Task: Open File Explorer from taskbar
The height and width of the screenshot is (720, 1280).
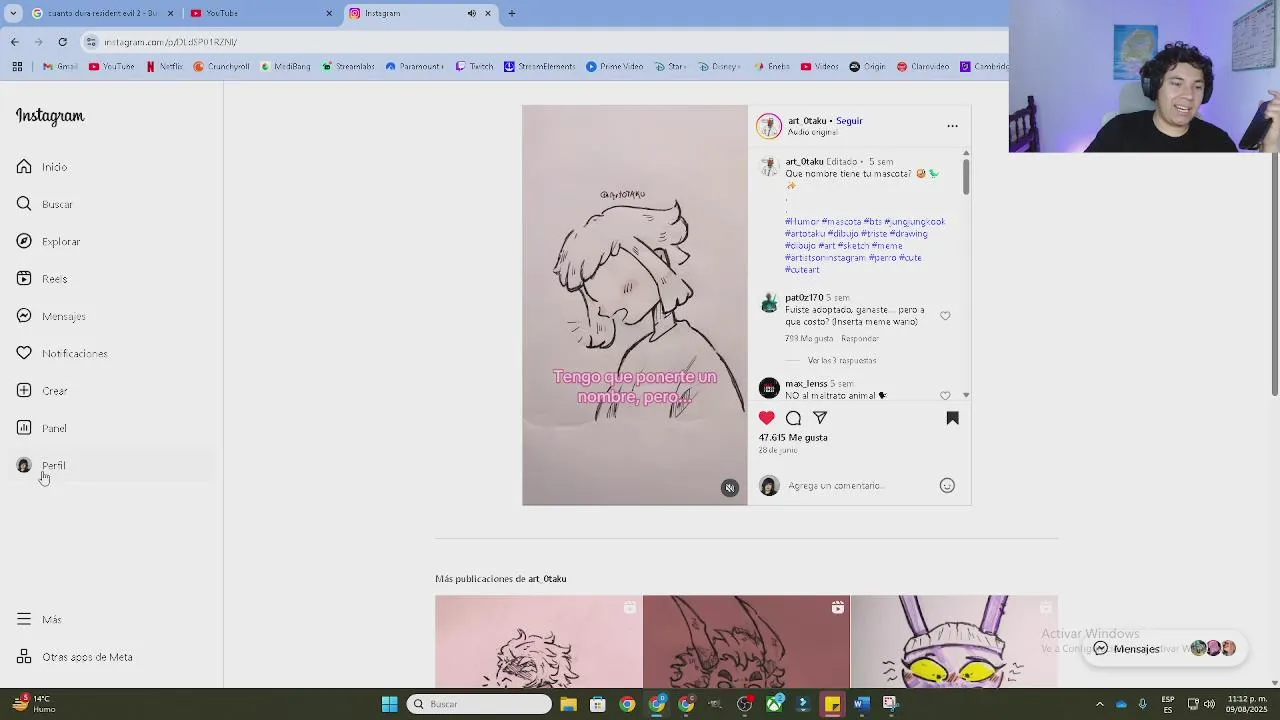Action: pos(568,704)
